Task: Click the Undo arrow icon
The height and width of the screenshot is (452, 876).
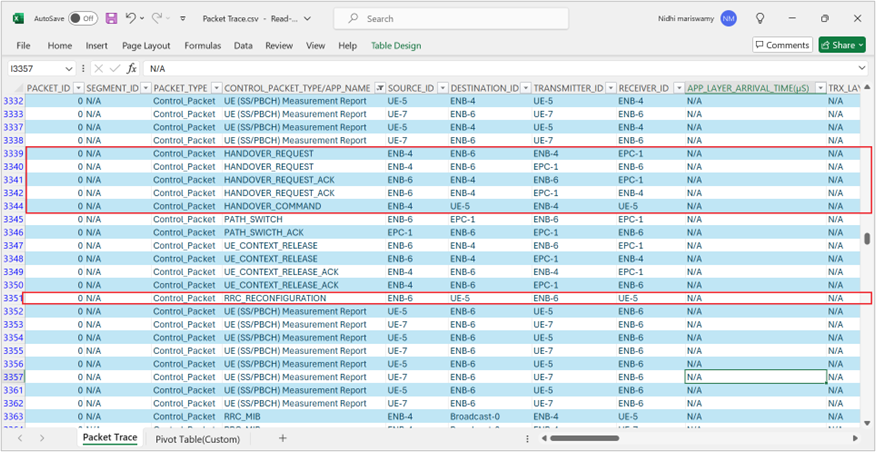Action: 132,18
